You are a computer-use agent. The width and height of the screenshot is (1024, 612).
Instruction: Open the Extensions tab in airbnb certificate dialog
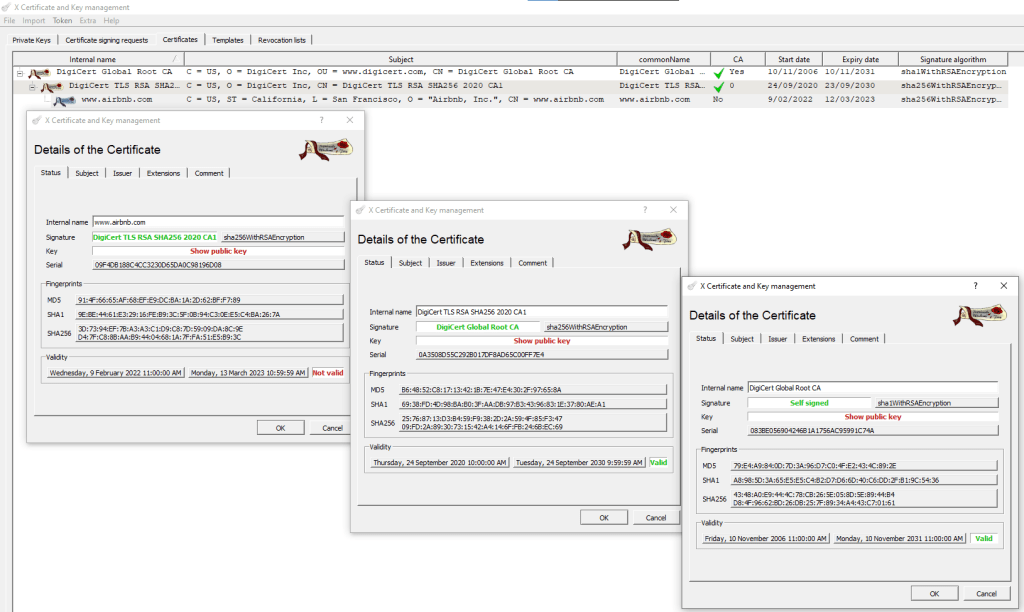coord(163,173)
